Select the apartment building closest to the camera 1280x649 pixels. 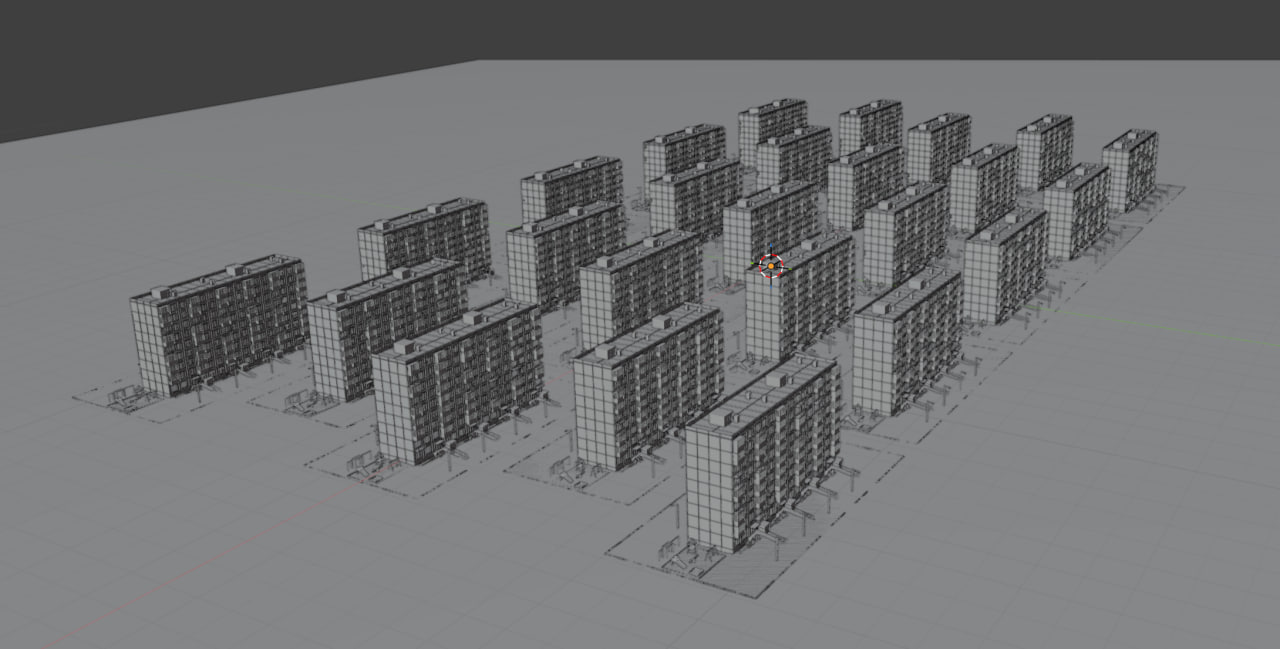pyautogui.click(x=762, y=454)
